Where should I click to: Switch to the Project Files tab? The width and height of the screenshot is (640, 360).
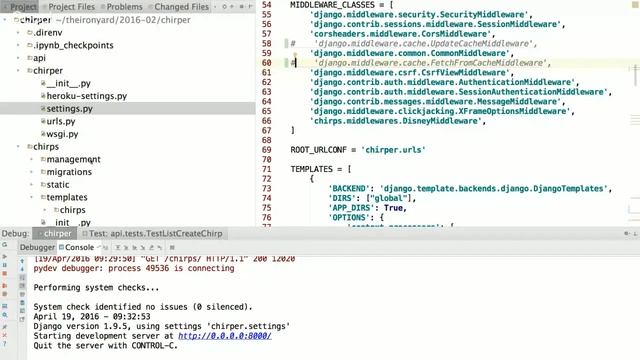click(x=69, y=7)
